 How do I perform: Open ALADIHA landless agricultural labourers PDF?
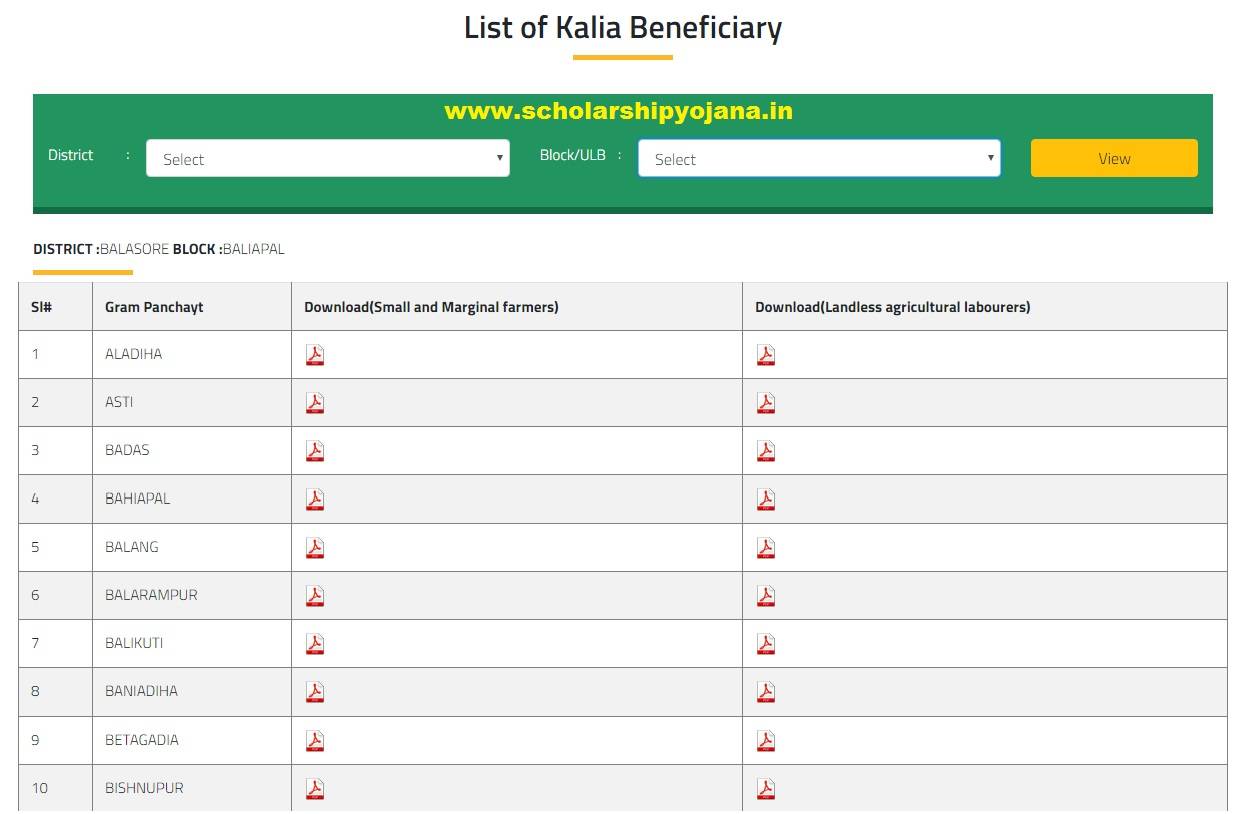pyautogui.click(x=766, y=355)
